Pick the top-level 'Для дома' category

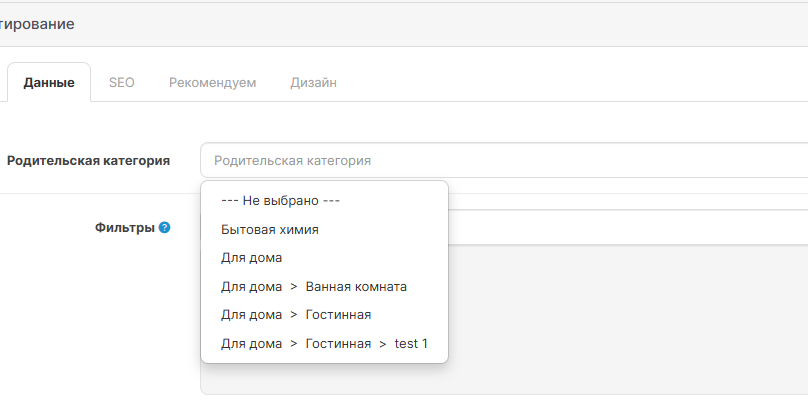pyautogui.click(x=251, y=258)
